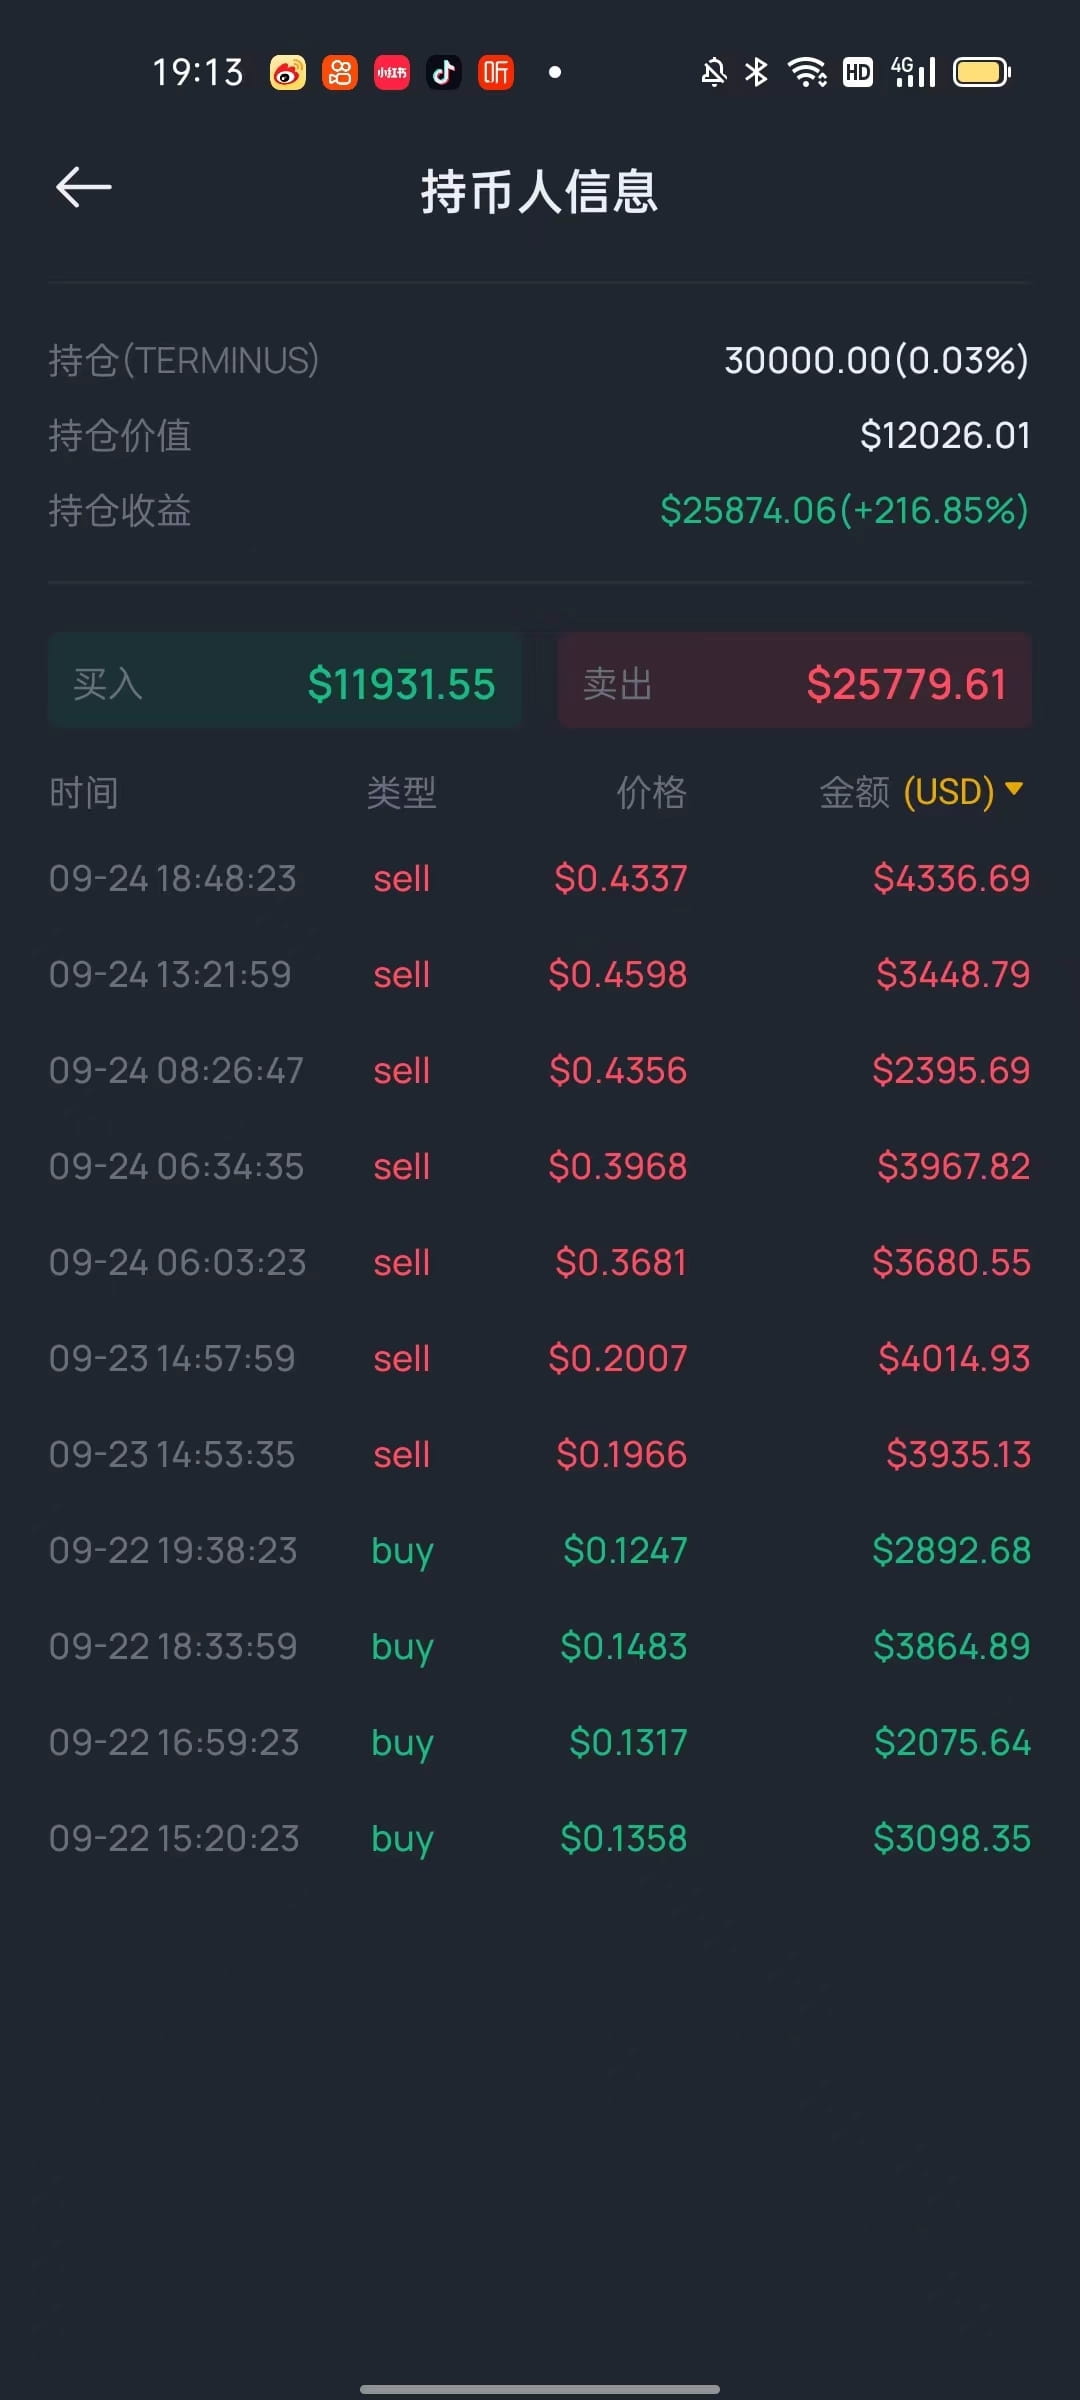Tap the battery indicator icon
The width and height of the screenshot is (1080, 2400).
982,72
